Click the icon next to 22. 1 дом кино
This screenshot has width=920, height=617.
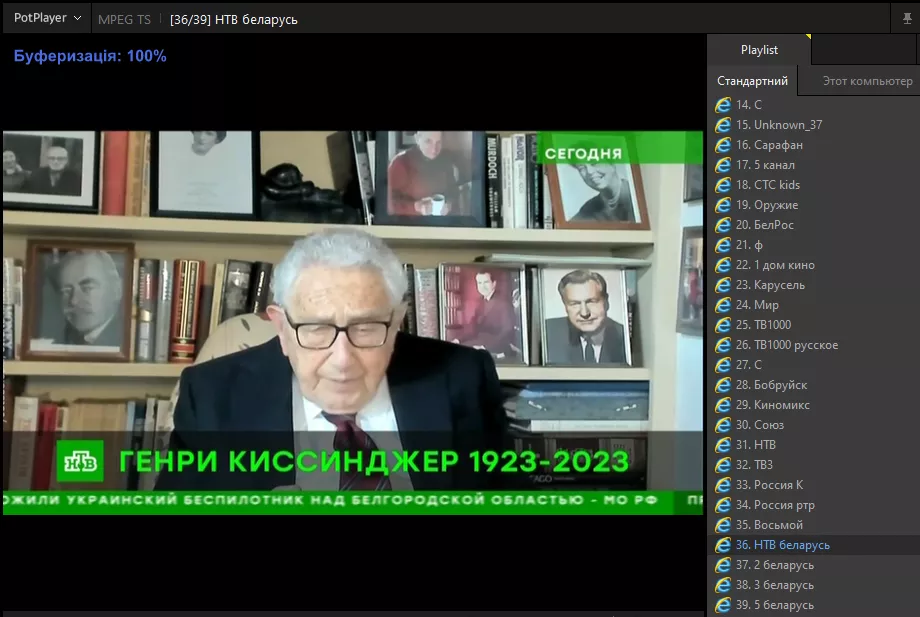pyautogui.click(x=723, y=265)
